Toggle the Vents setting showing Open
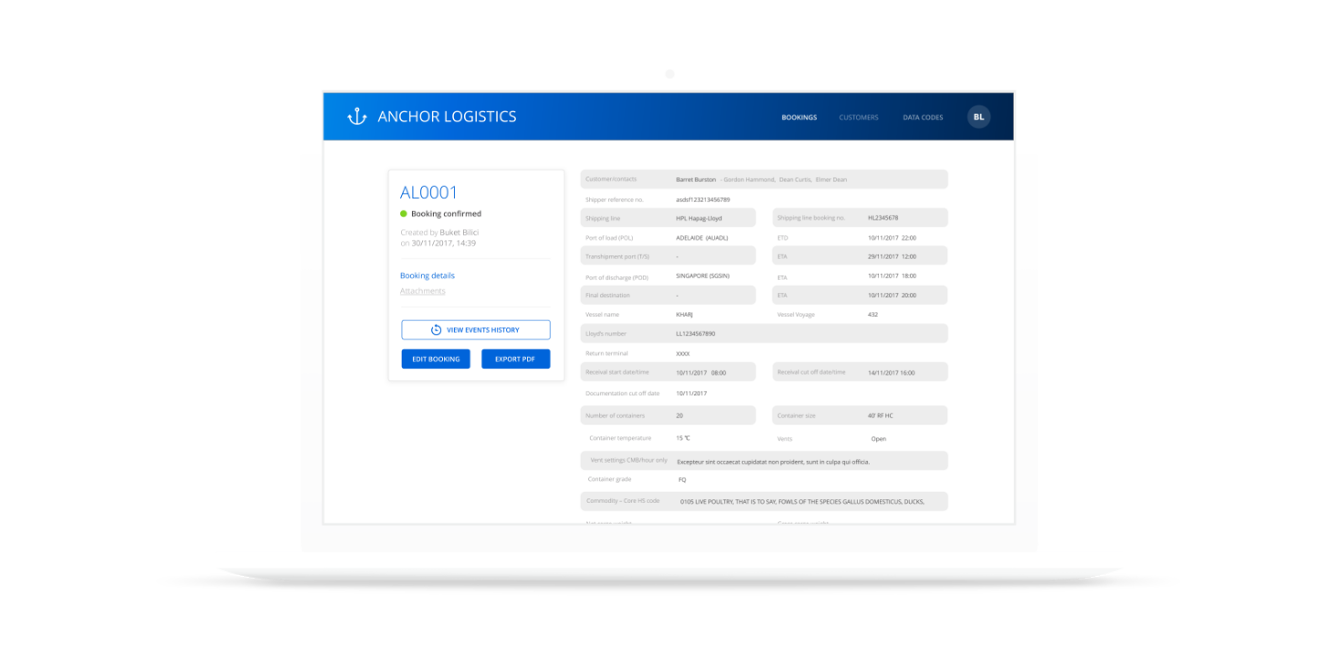Image resolution: width=1340 pixels, height=666 pixels. 878,438
